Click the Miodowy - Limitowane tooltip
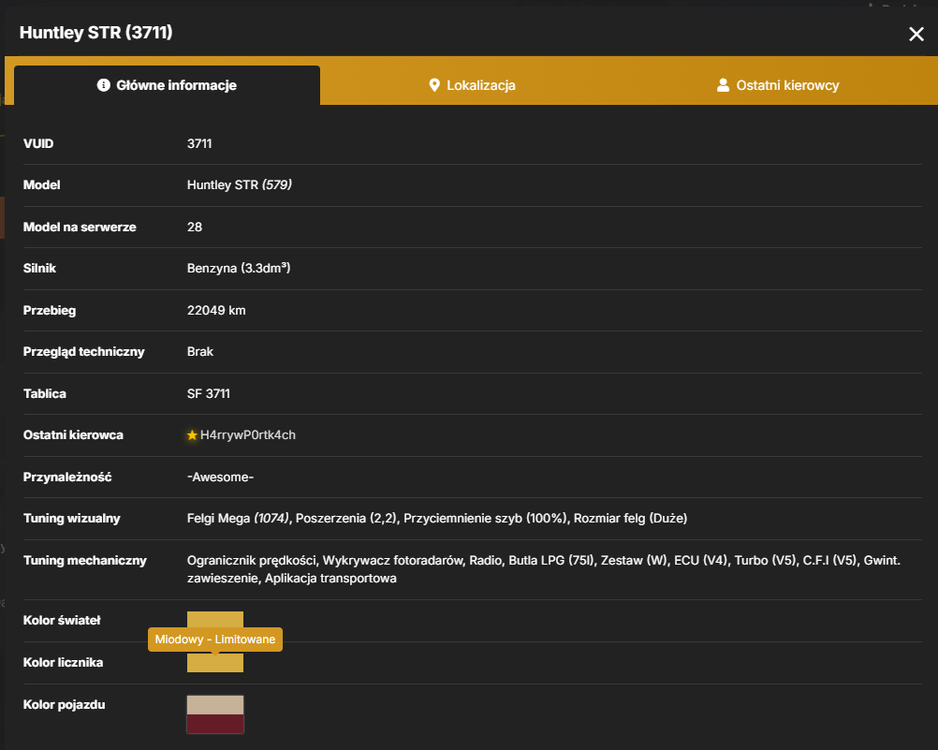Viewport: 938px width, 750px height. [x=215, y=639]
